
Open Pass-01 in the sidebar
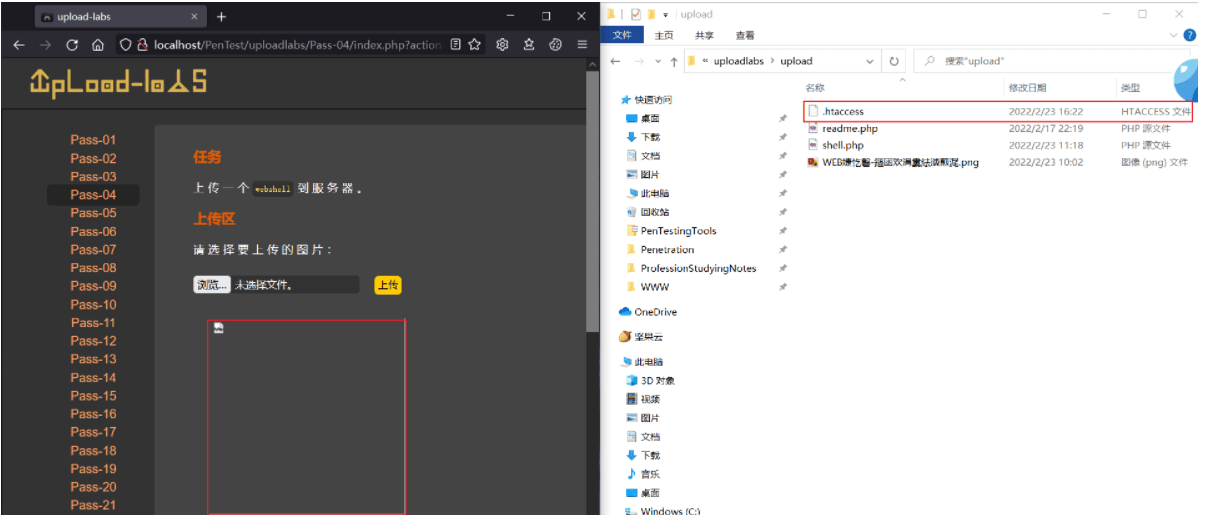point(93,140)
